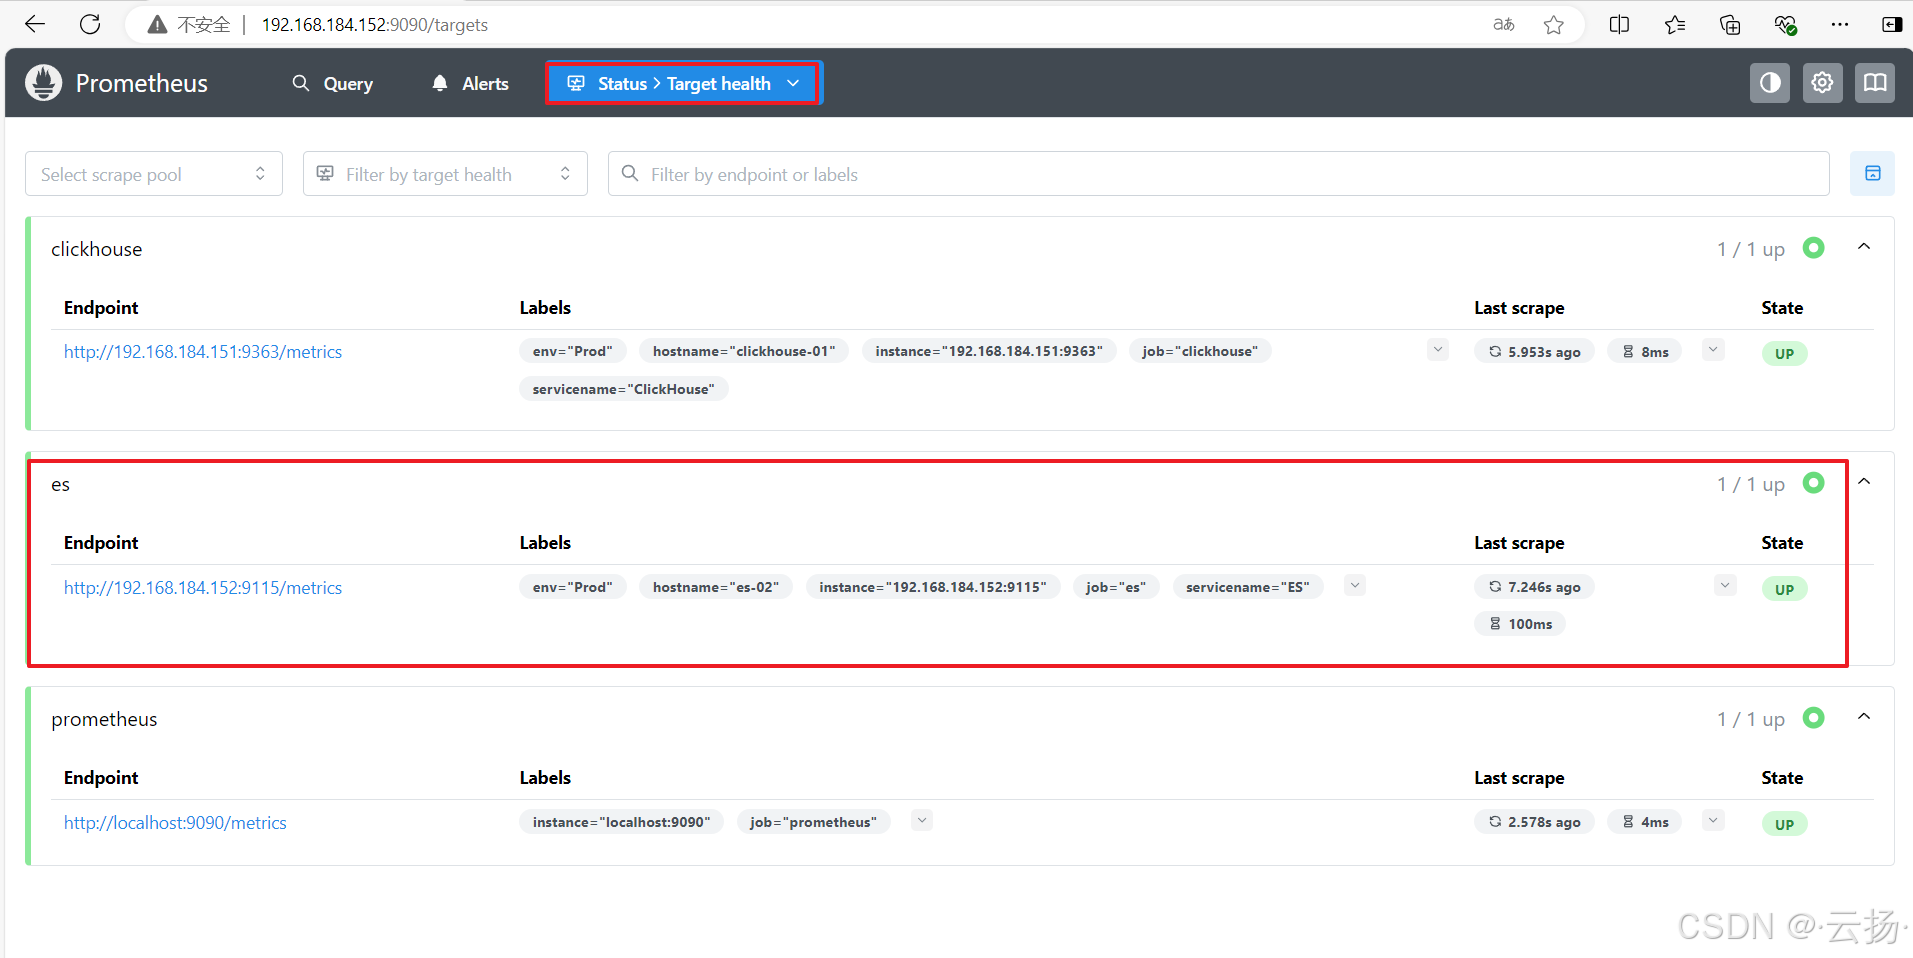Viewport: 1913px width, 958px height.
Task: Click the 5.953s ago last scrape badge
Action: (x=1534, y=352)
